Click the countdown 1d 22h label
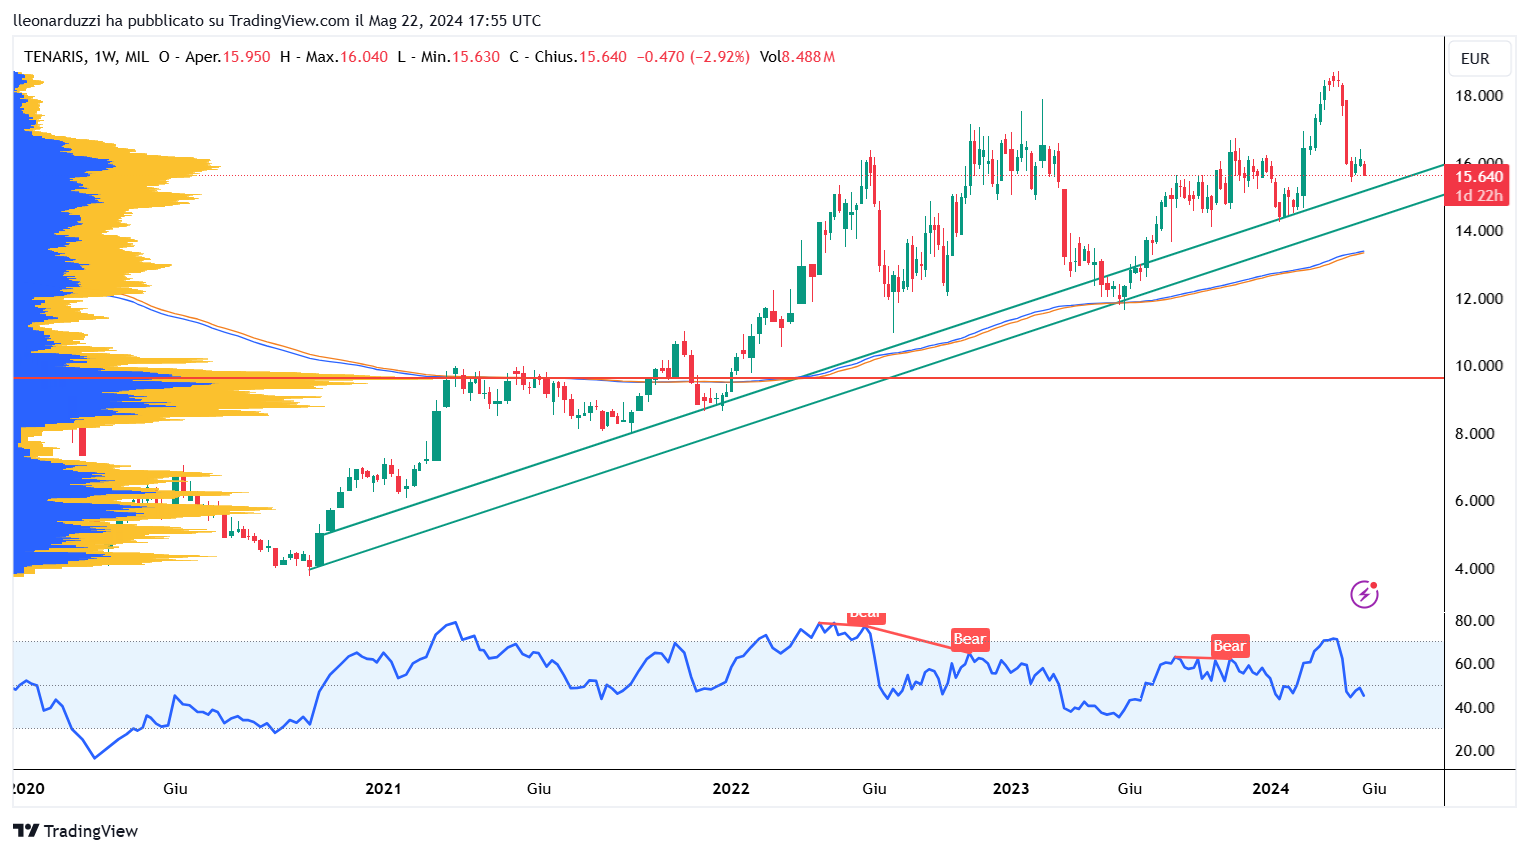This screenshot has height=854, width=1529. click(1479, 196)
